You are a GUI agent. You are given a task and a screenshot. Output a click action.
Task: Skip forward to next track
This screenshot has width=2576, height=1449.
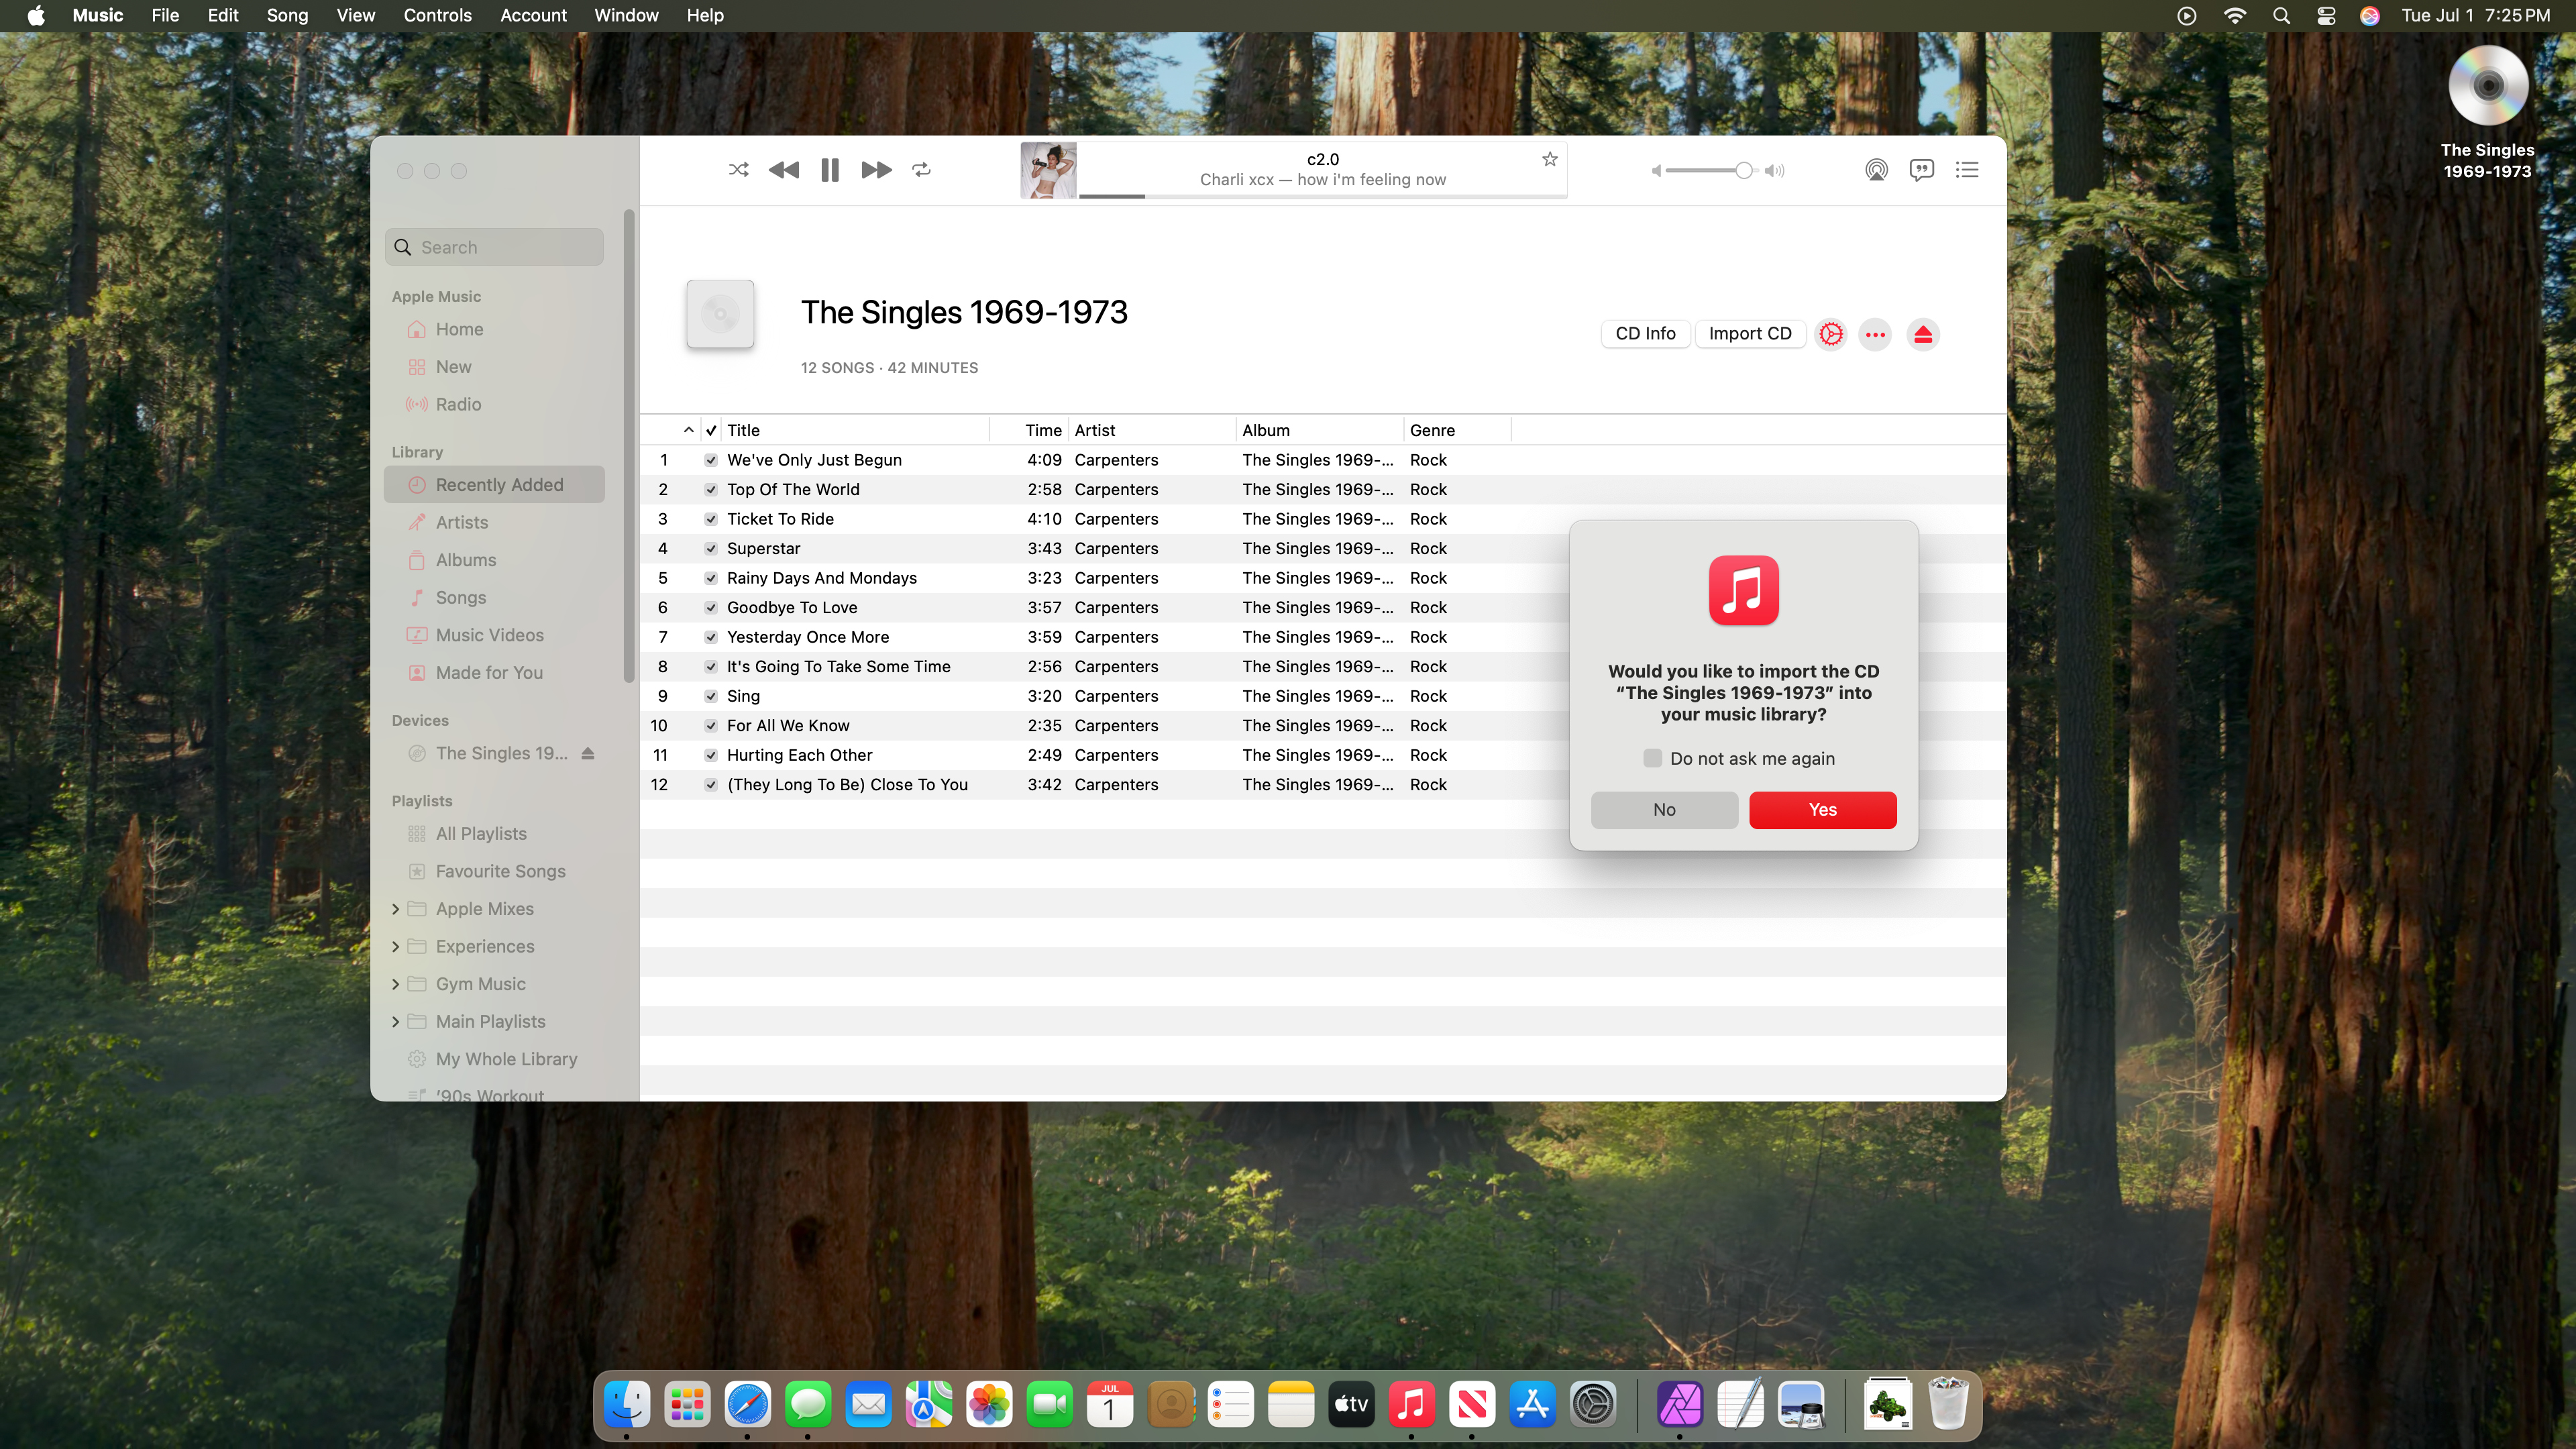coord(876,170)
